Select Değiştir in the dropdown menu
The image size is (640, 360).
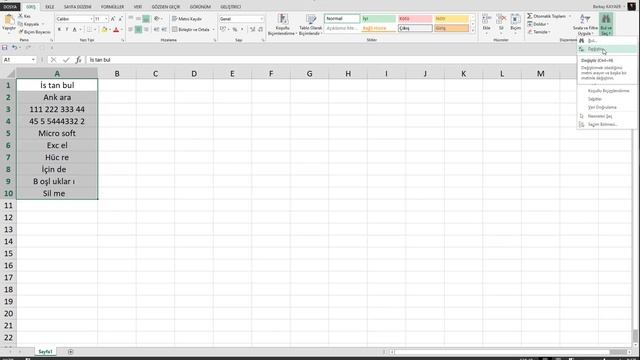(x=607, y=49)
